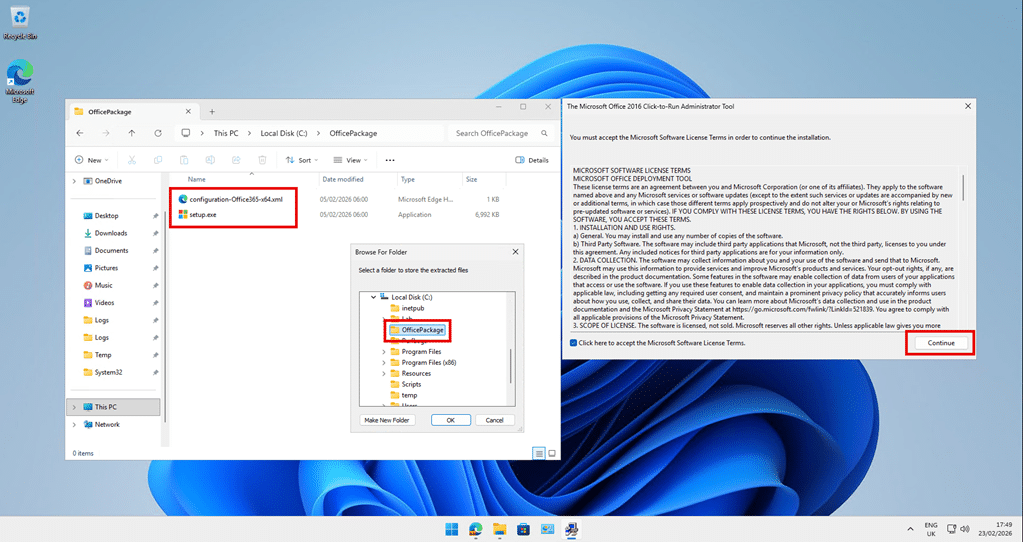
Task: Click the Refresh icon in File Explorer
Action: (x=158, y=133)
